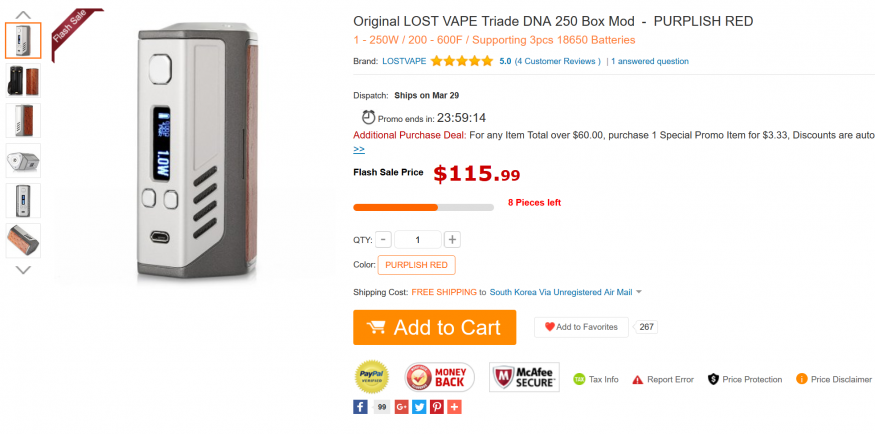Share product on Facebook

tap(360, 407)
